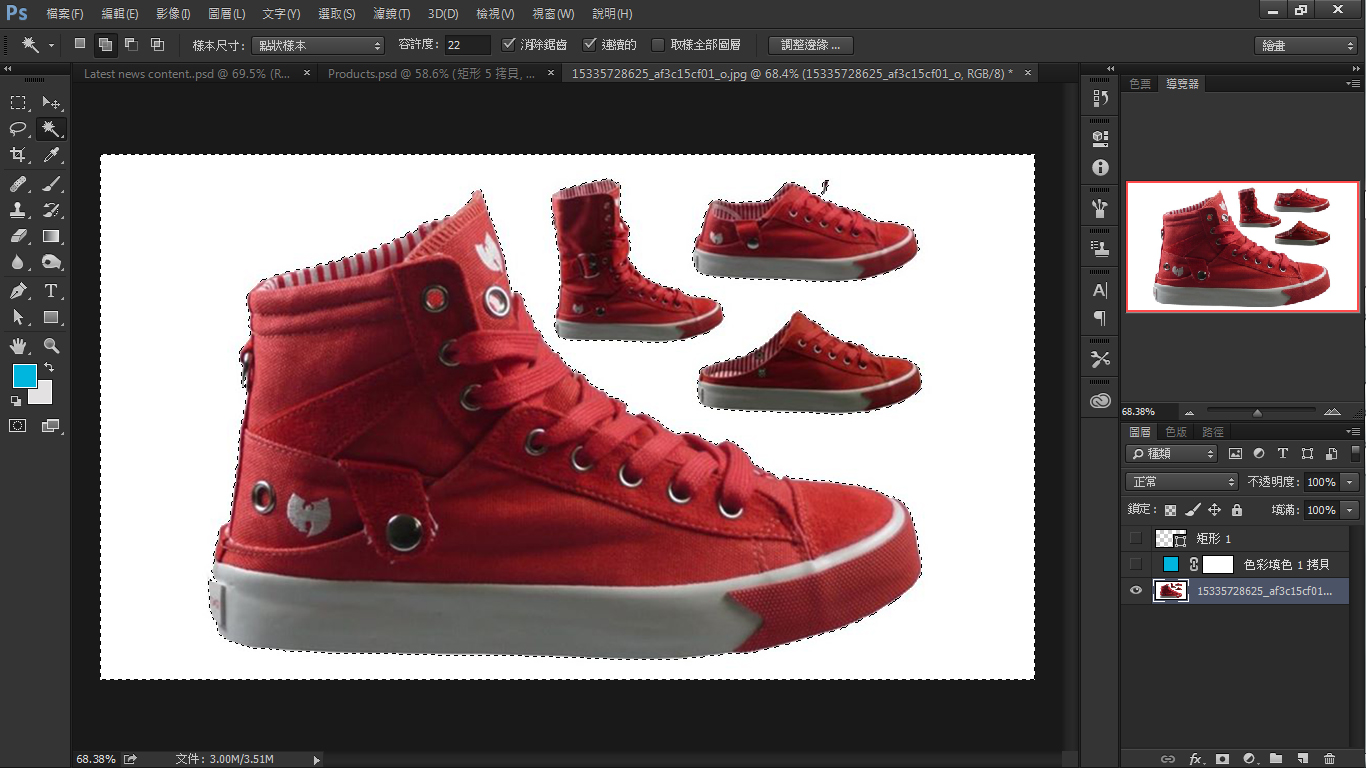1366x768 pixels.
Task: Open the 樣本尺寸 sample size dropdown
Action: point(317,45)
